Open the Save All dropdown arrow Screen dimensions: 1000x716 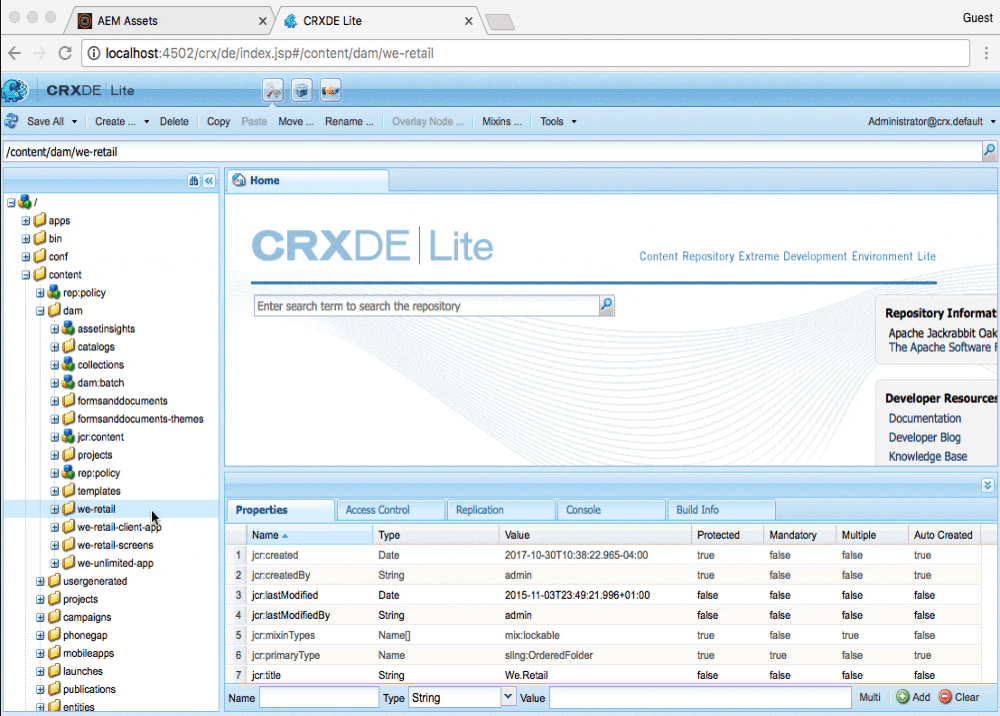point(74,121)
